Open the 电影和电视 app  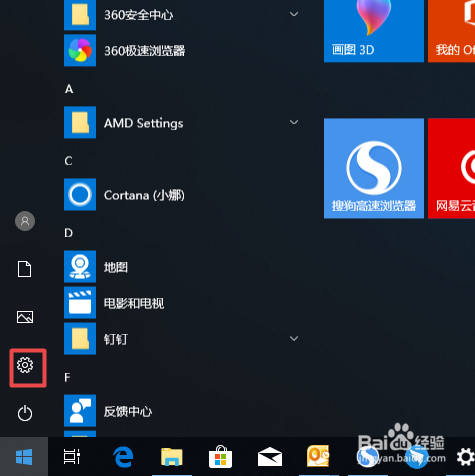[x=114, y=303]
